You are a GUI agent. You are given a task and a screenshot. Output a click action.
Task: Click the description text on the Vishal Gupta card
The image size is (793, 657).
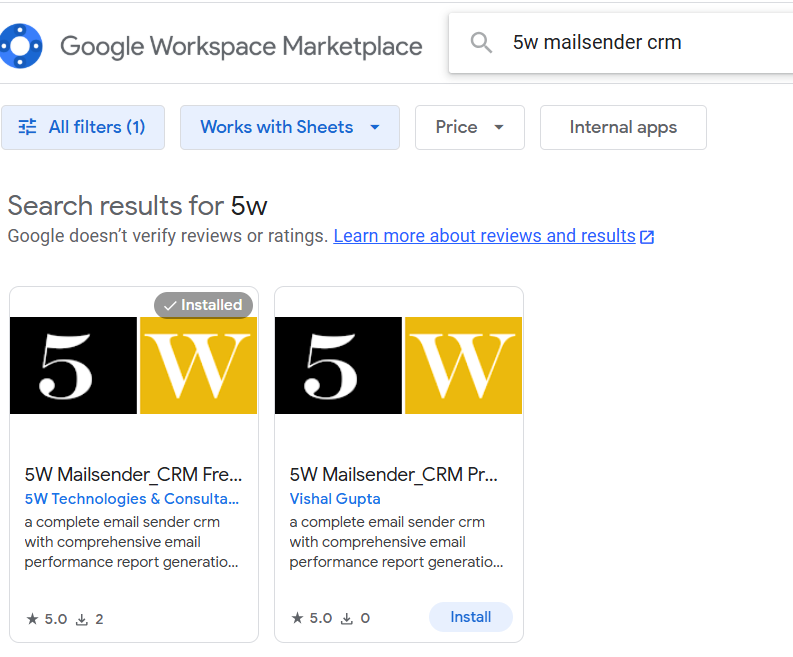(x=396, y=542)
